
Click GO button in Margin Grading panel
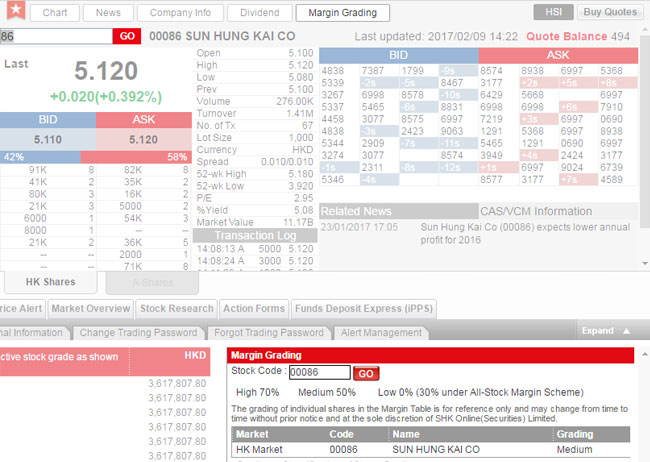click(366, 373)
